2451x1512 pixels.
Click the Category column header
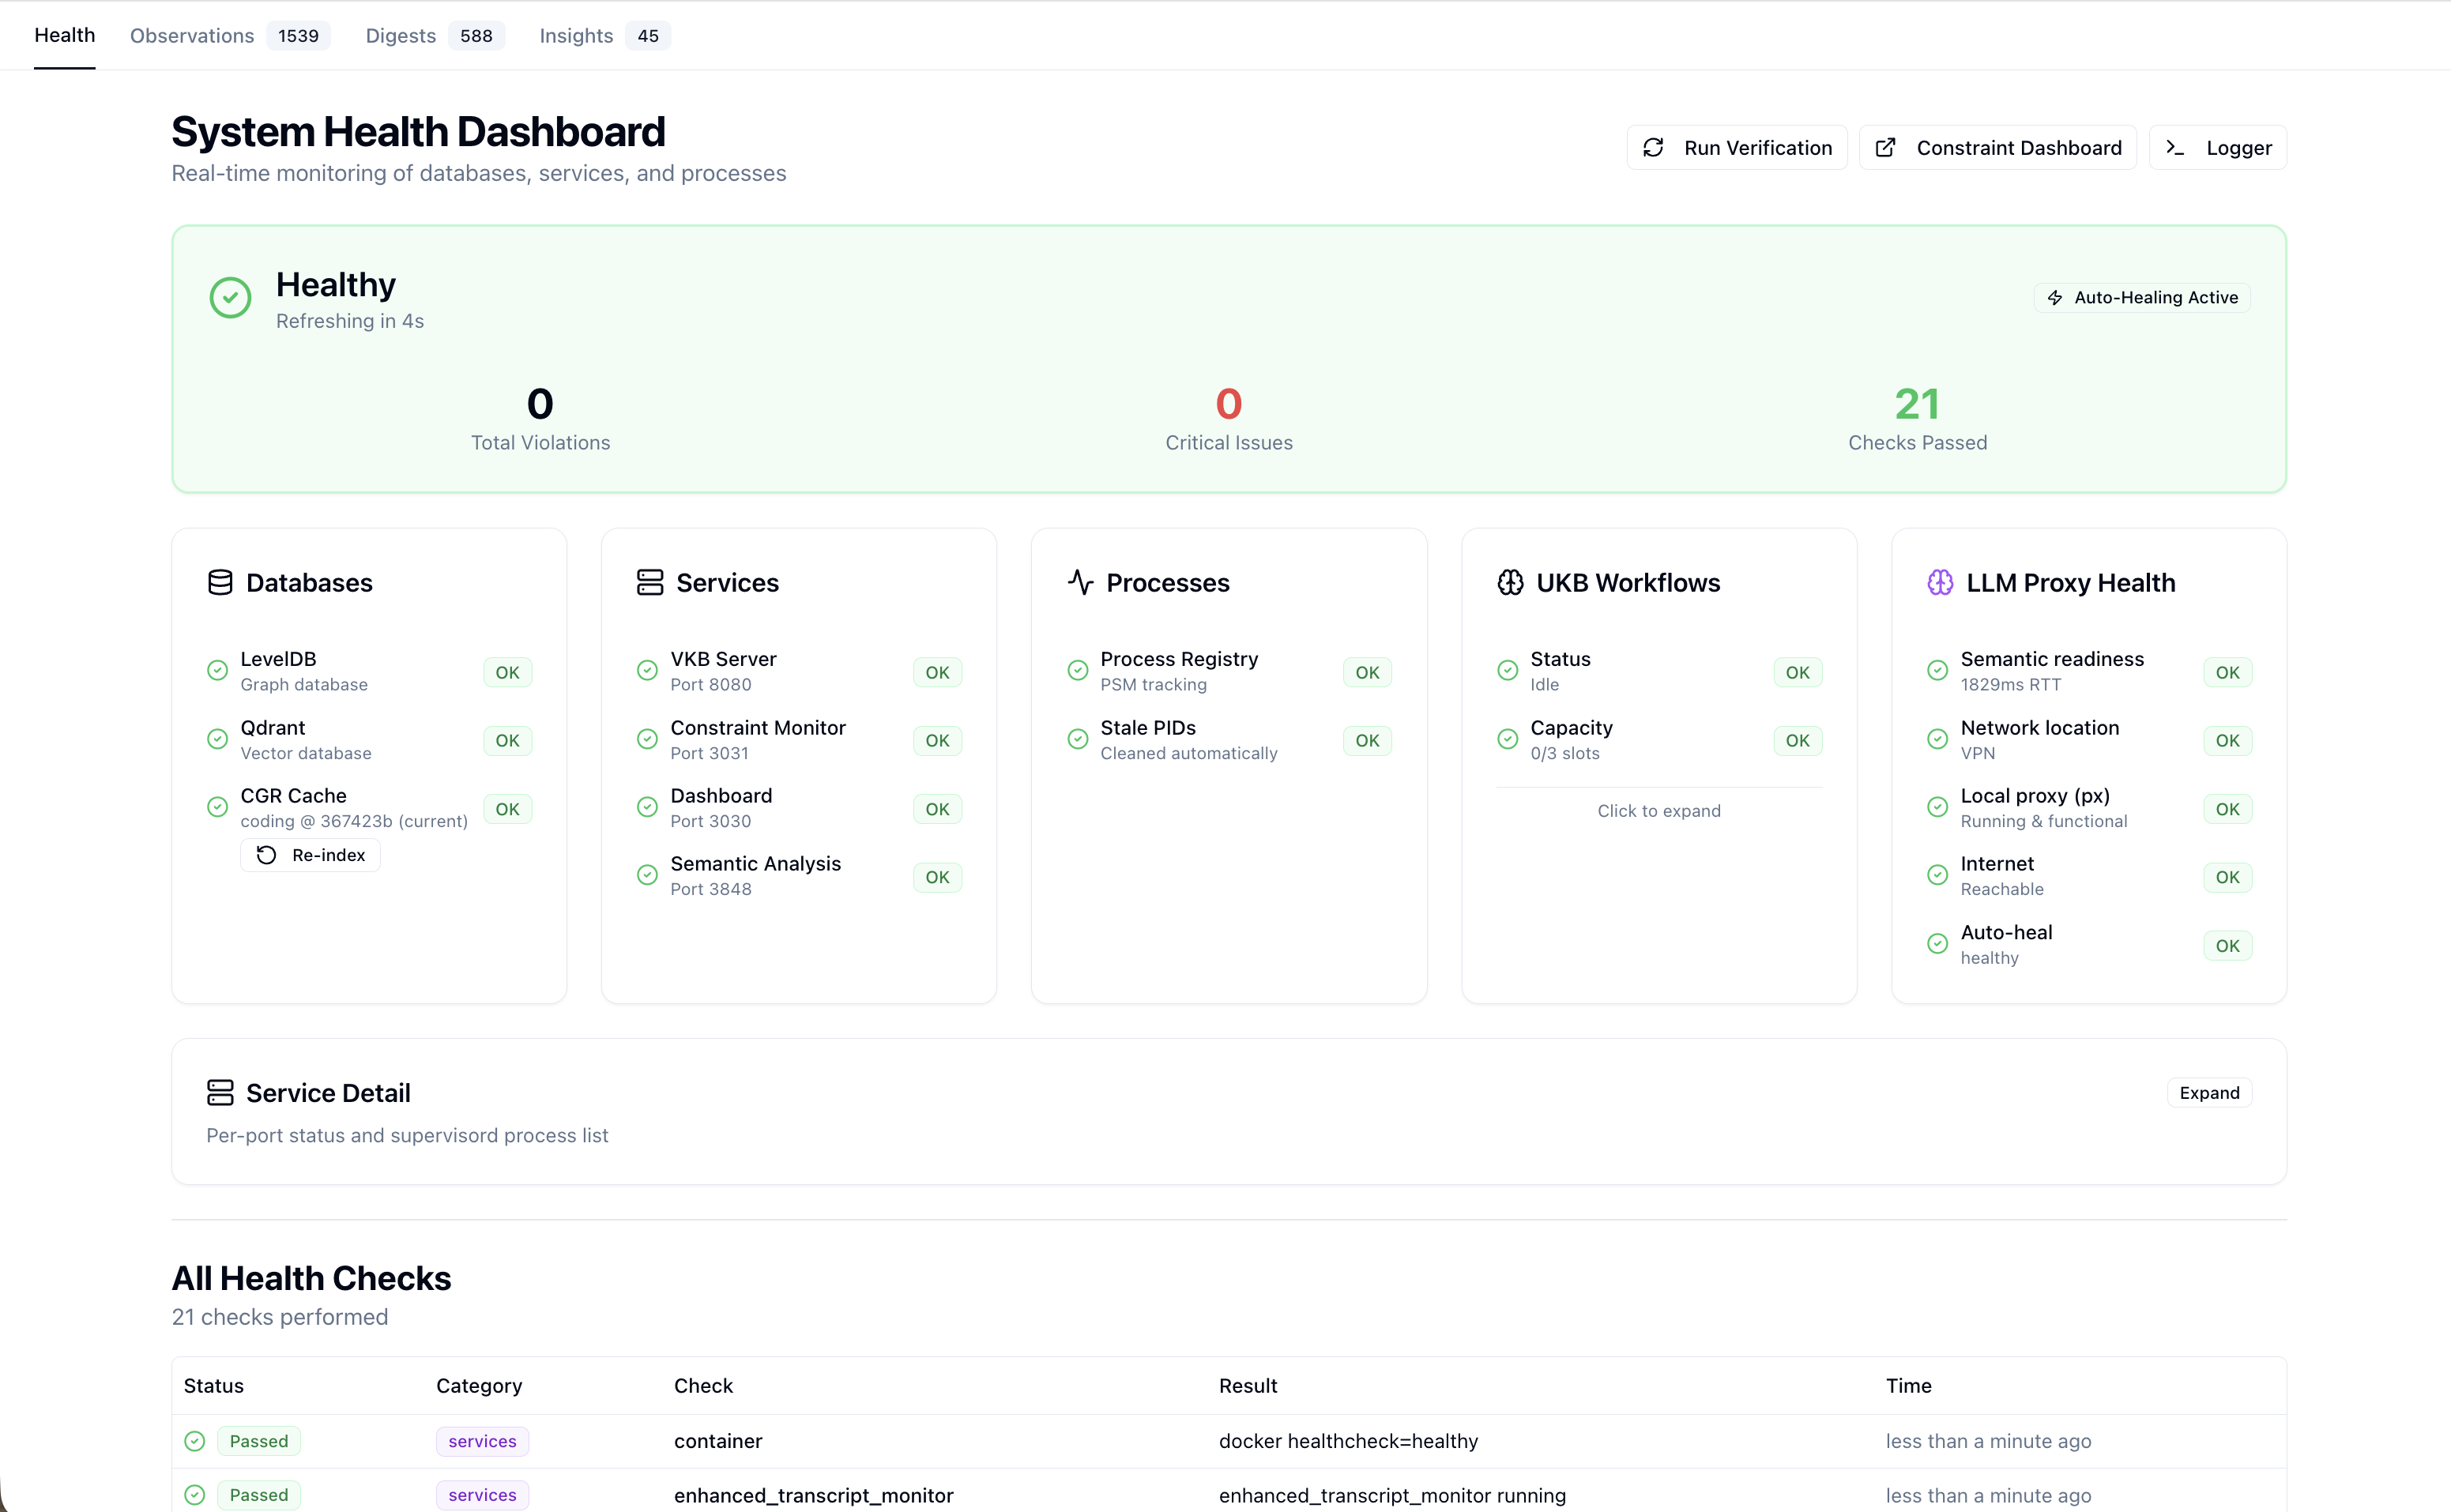[x=479, y=1385]
